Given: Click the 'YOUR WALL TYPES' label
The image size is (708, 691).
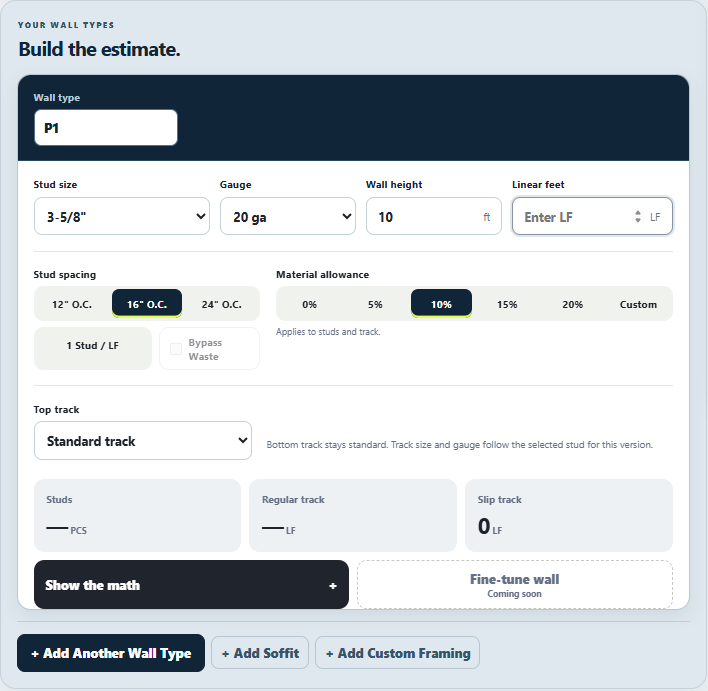Looking at the screenshot, I should [66, 25].
